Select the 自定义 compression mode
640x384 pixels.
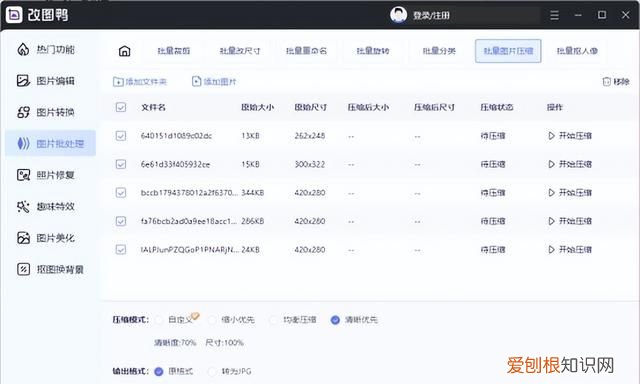(159, 320)
